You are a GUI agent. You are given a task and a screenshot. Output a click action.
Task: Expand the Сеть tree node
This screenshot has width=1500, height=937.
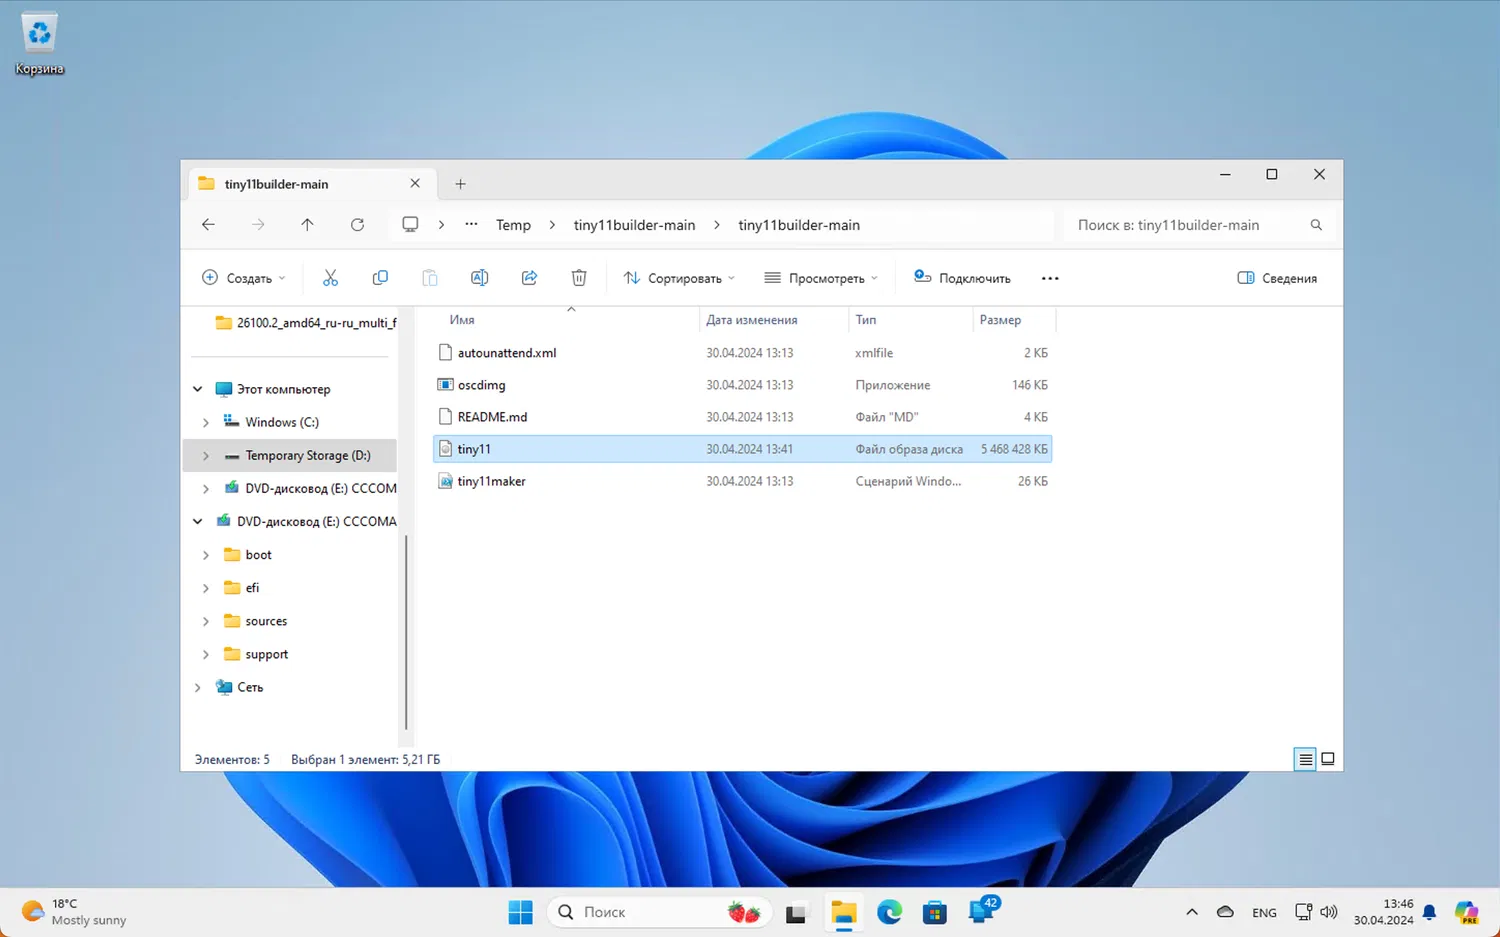tap(198, 687)
